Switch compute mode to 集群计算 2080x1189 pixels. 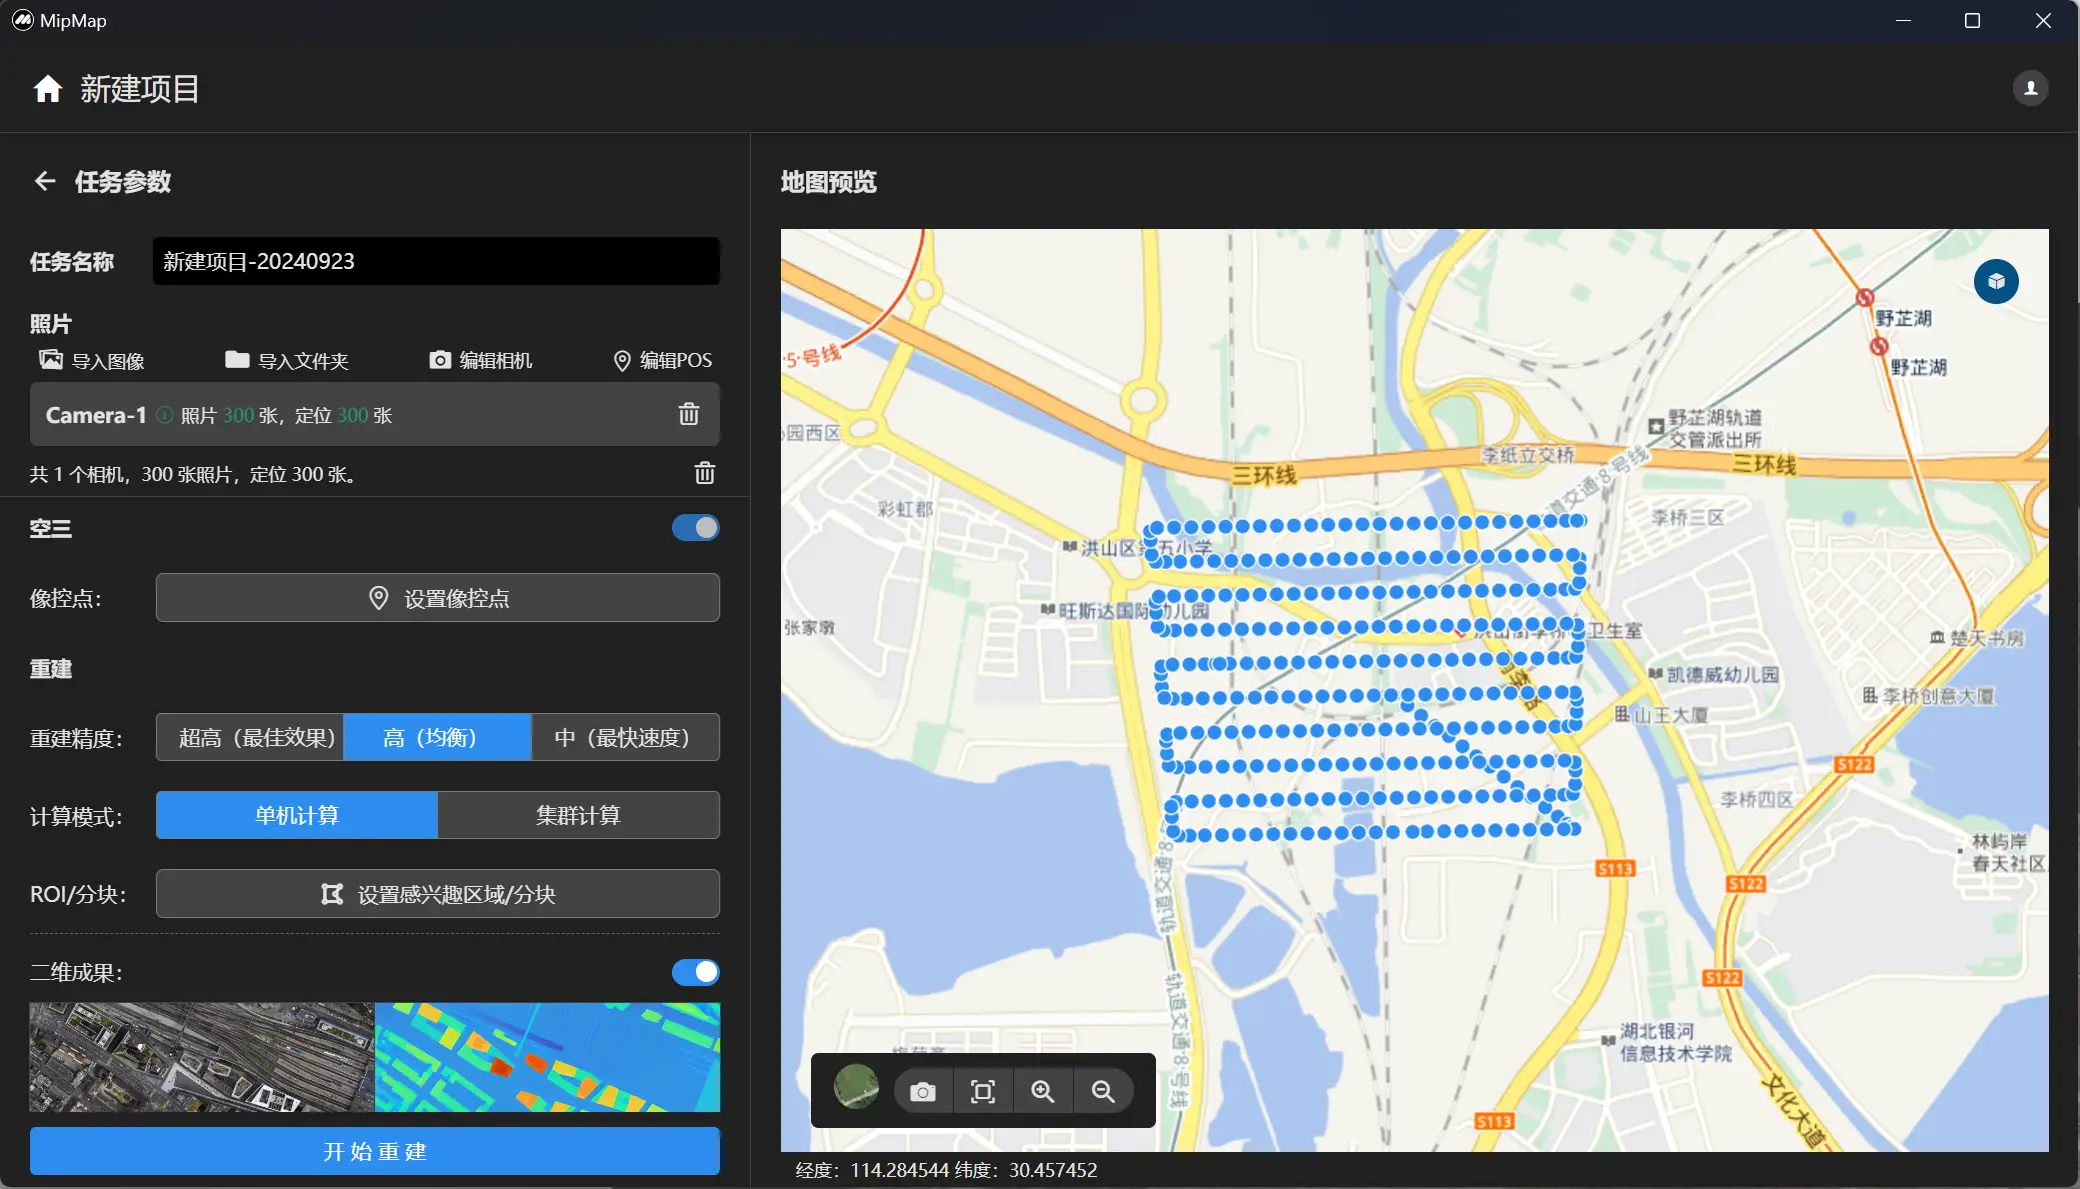578,815
